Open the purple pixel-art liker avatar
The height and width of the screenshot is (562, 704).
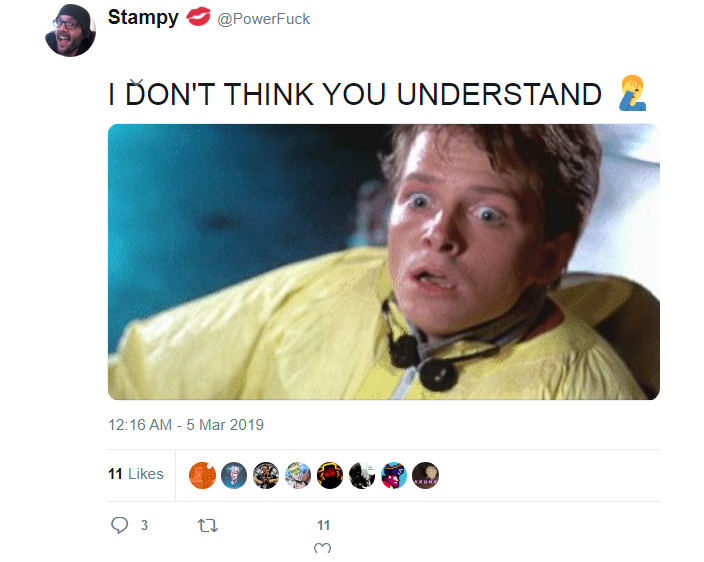(394, 475)
